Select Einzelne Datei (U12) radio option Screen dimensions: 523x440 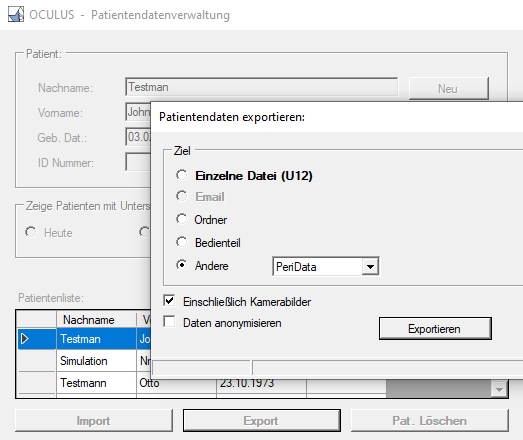pos(182,175)
